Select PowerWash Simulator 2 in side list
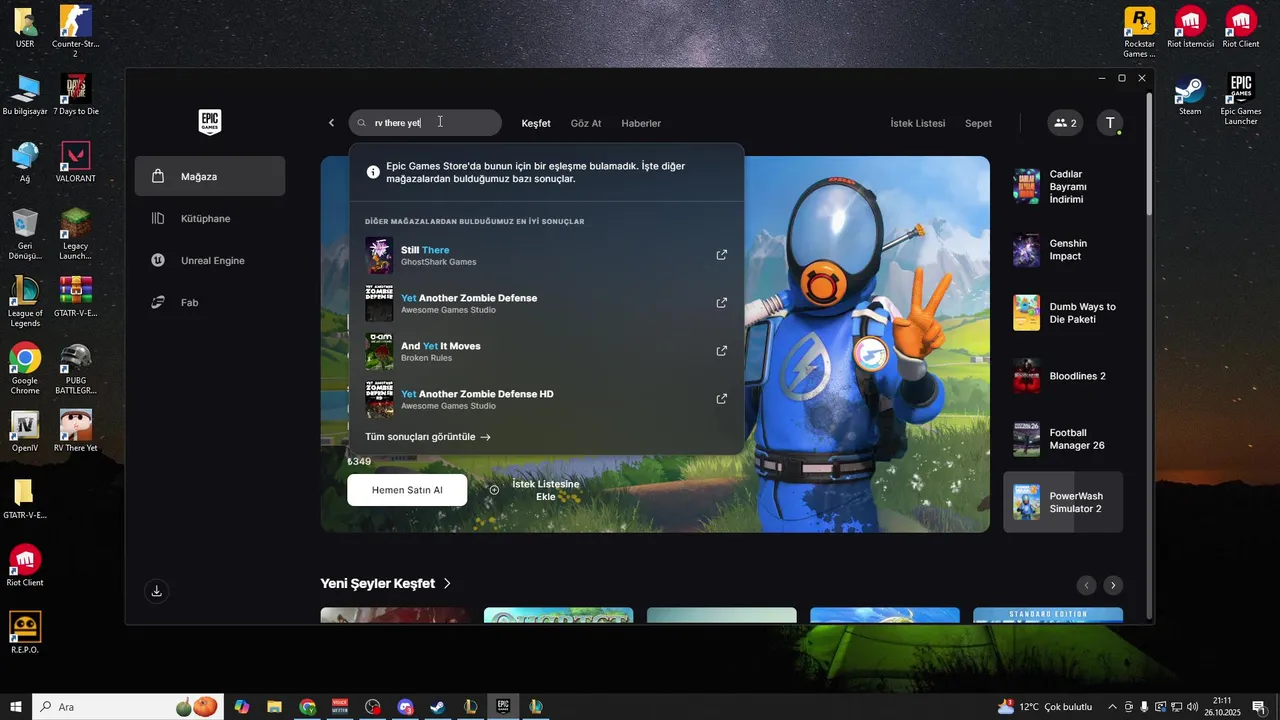 click(1063, 502)
